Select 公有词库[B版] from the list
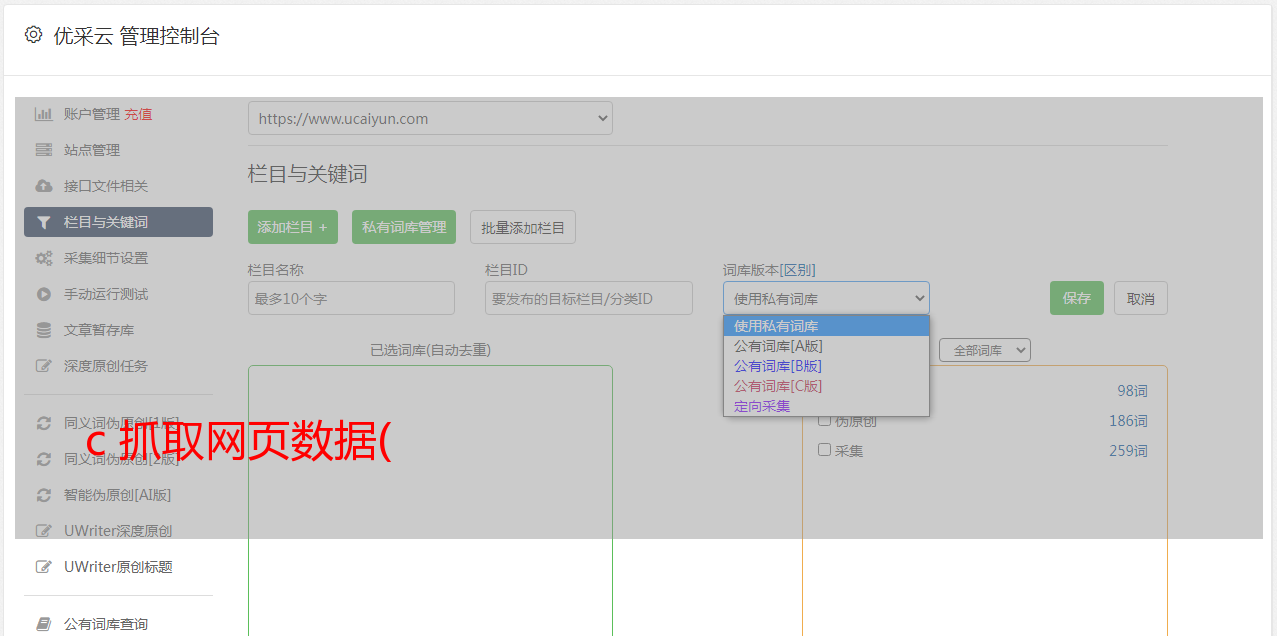The height and width of the screenshot is (636, 1277). tap(826, 366)
